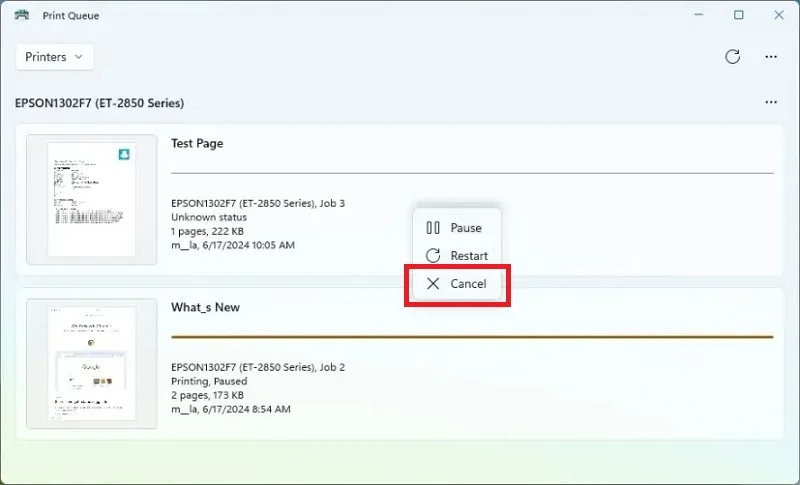Close the Print Queue window
Viewport: 800px width, 485px height.
click(779, 15)
